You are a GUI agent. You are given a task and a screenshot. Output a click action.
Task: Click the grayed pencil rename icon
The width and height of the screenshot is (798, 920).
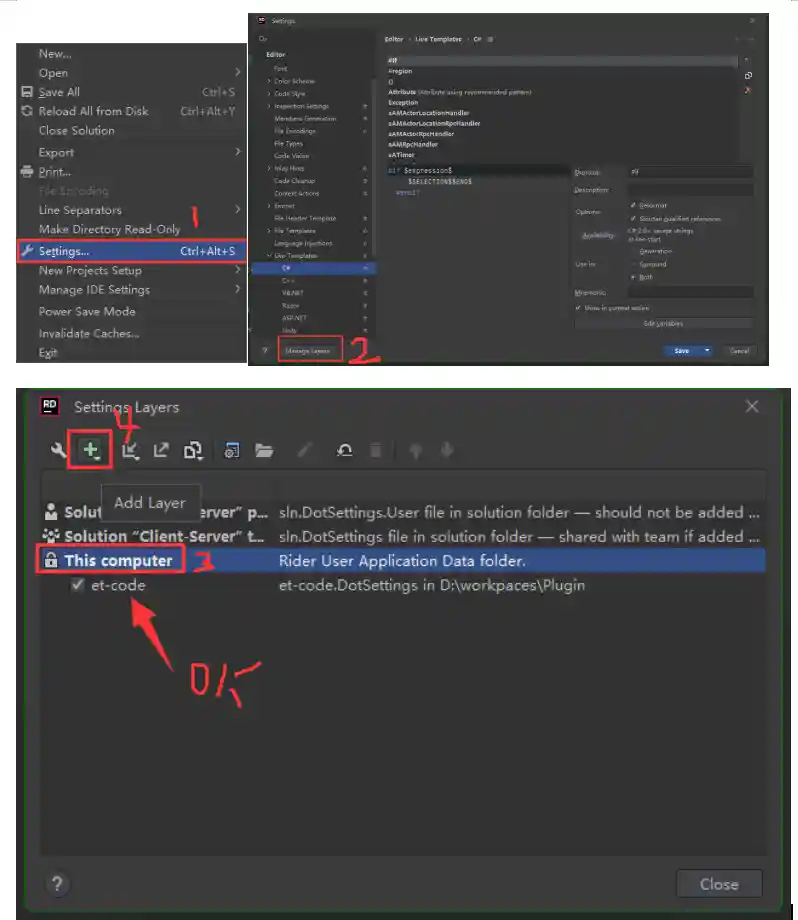coord(304,451)
